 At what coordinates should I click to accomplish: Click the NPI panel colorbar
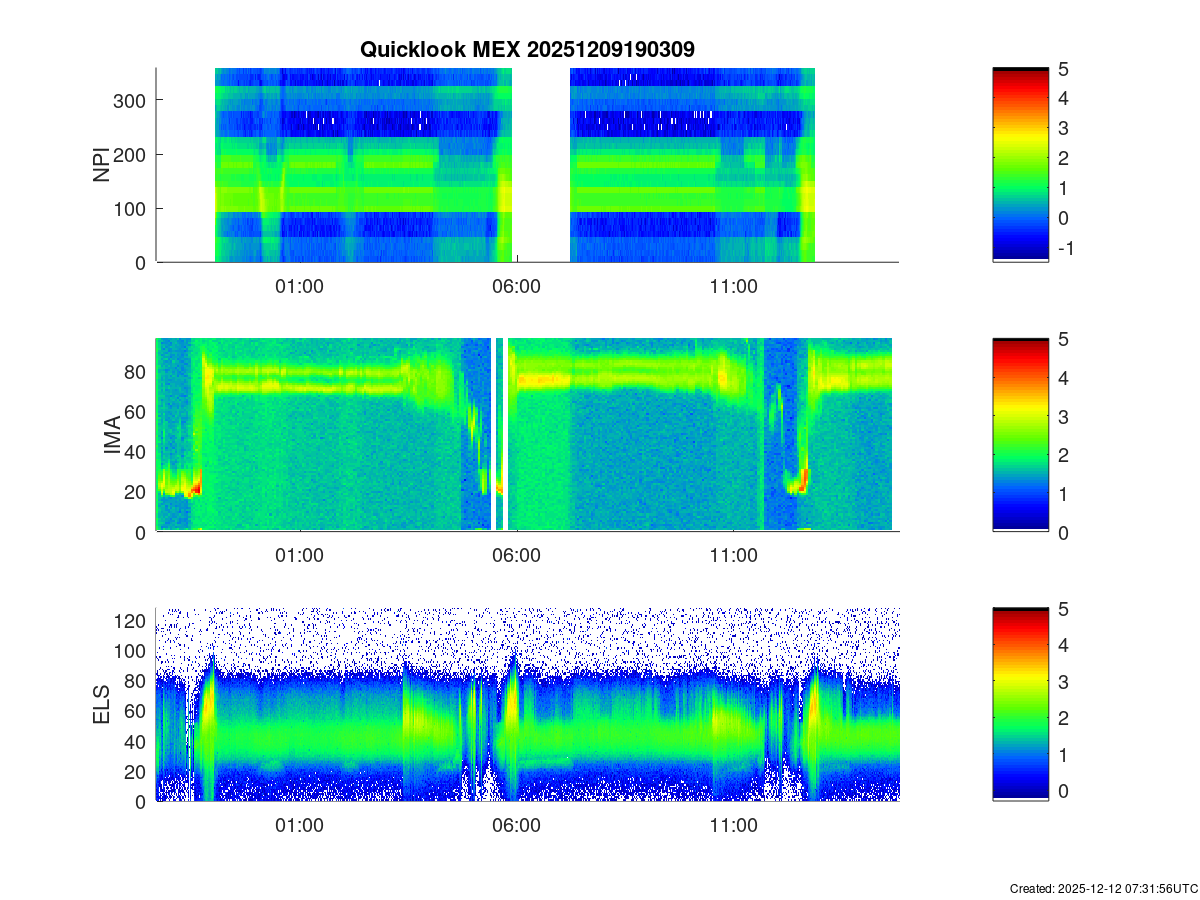(1020, 165)
